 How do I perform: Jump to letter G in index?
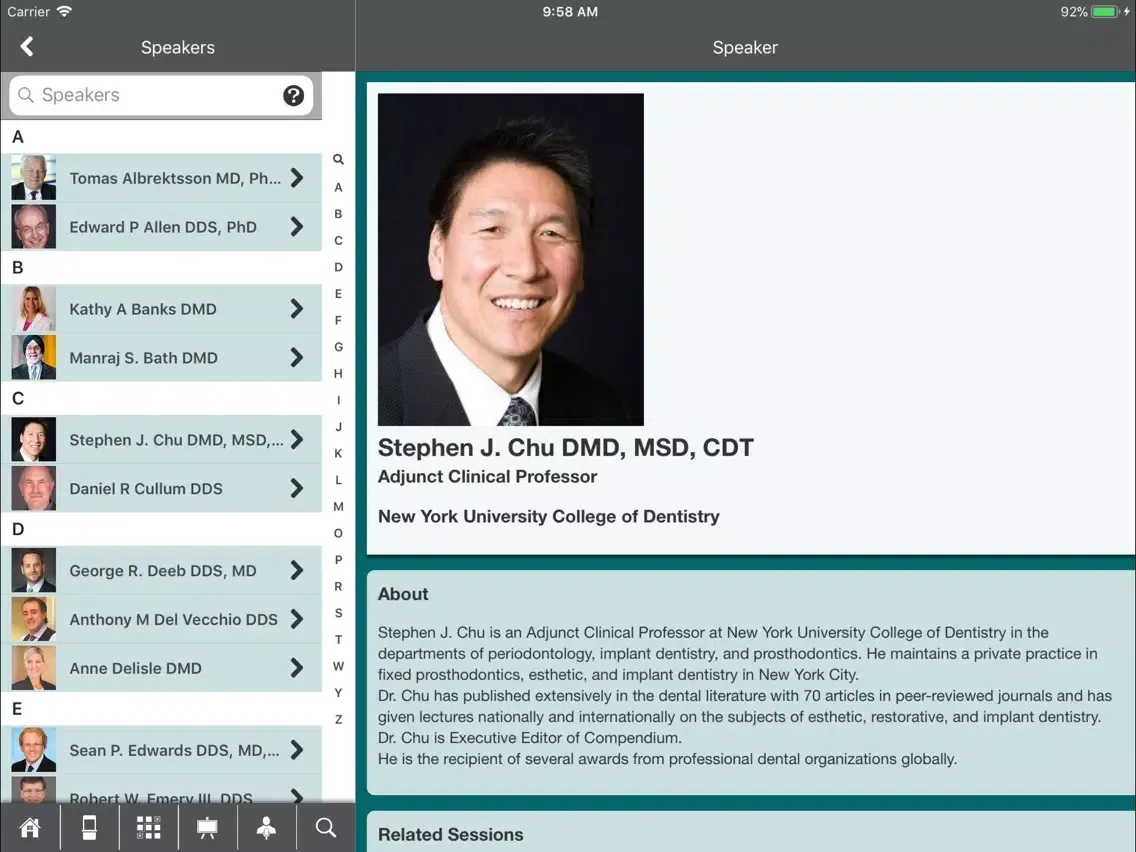tap(338, 347)
